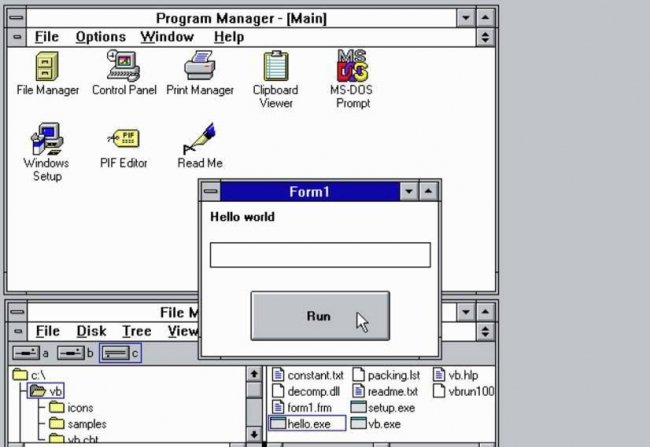Restore the Main group window
The height and width of the screenshot is (447, 650).
point(485,37)
